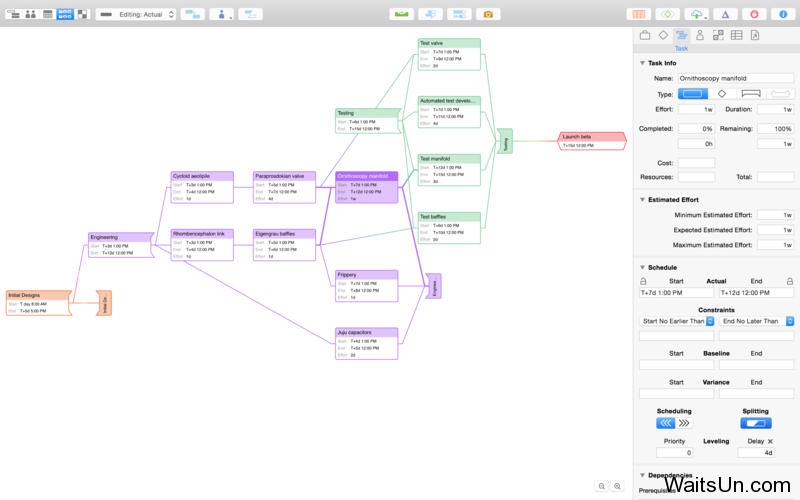Image resolution: width=800 pixels, height=500 pixels.
Task: Select the Engineering group node
Action: tap(121, 245)
